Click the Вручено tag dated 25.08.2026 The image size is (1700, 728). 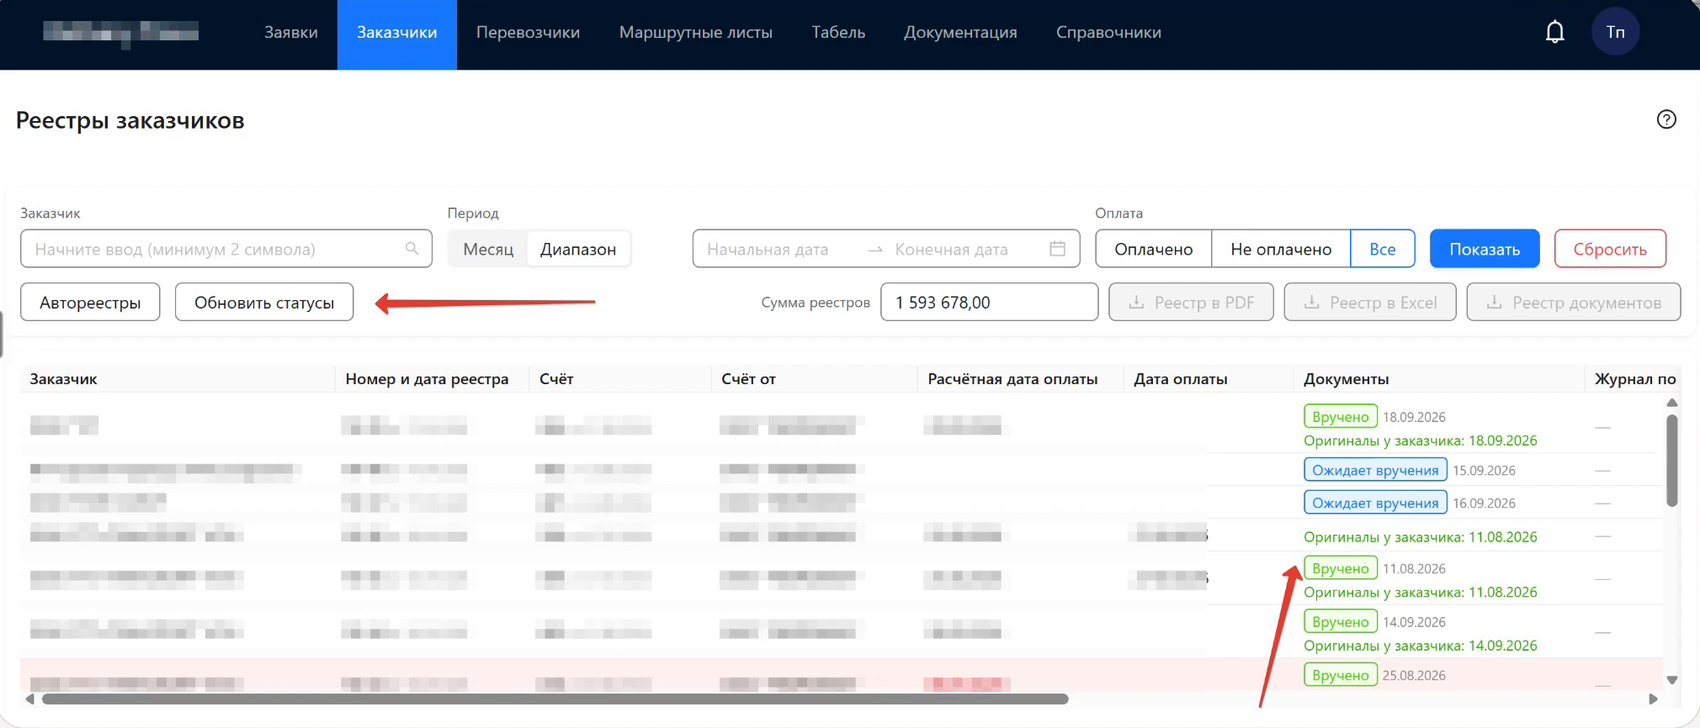(x=1340, y=675)
